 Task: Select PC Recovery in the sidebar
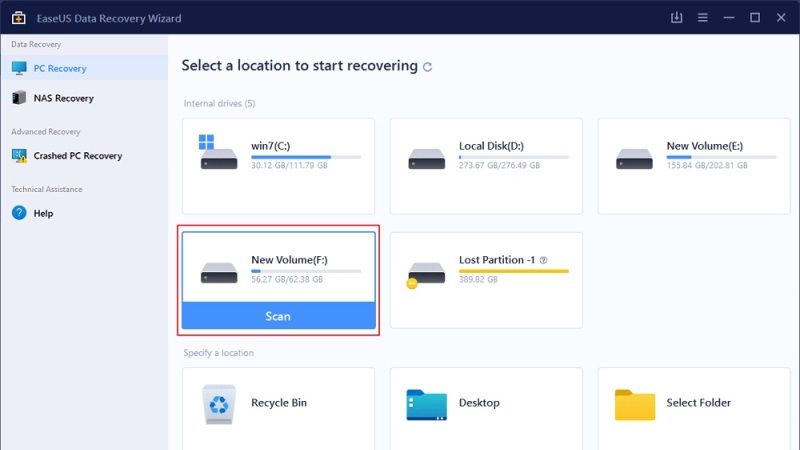[x=84, y=68]
